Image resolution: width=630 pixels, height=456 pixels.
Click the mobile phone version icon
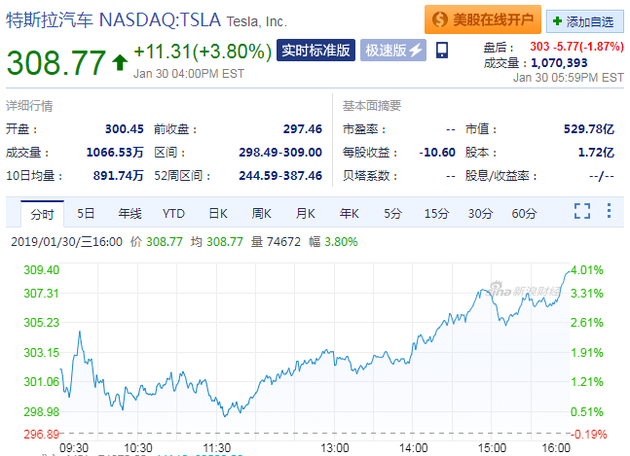442,51
